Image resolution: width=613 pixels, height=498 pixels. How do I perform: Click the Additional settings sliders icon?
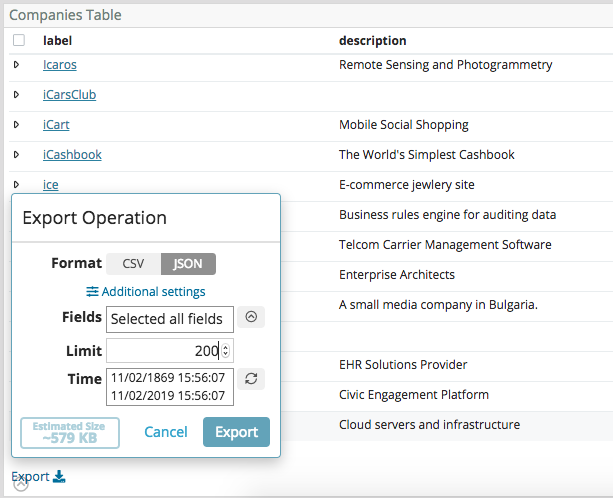click(92, 292)
